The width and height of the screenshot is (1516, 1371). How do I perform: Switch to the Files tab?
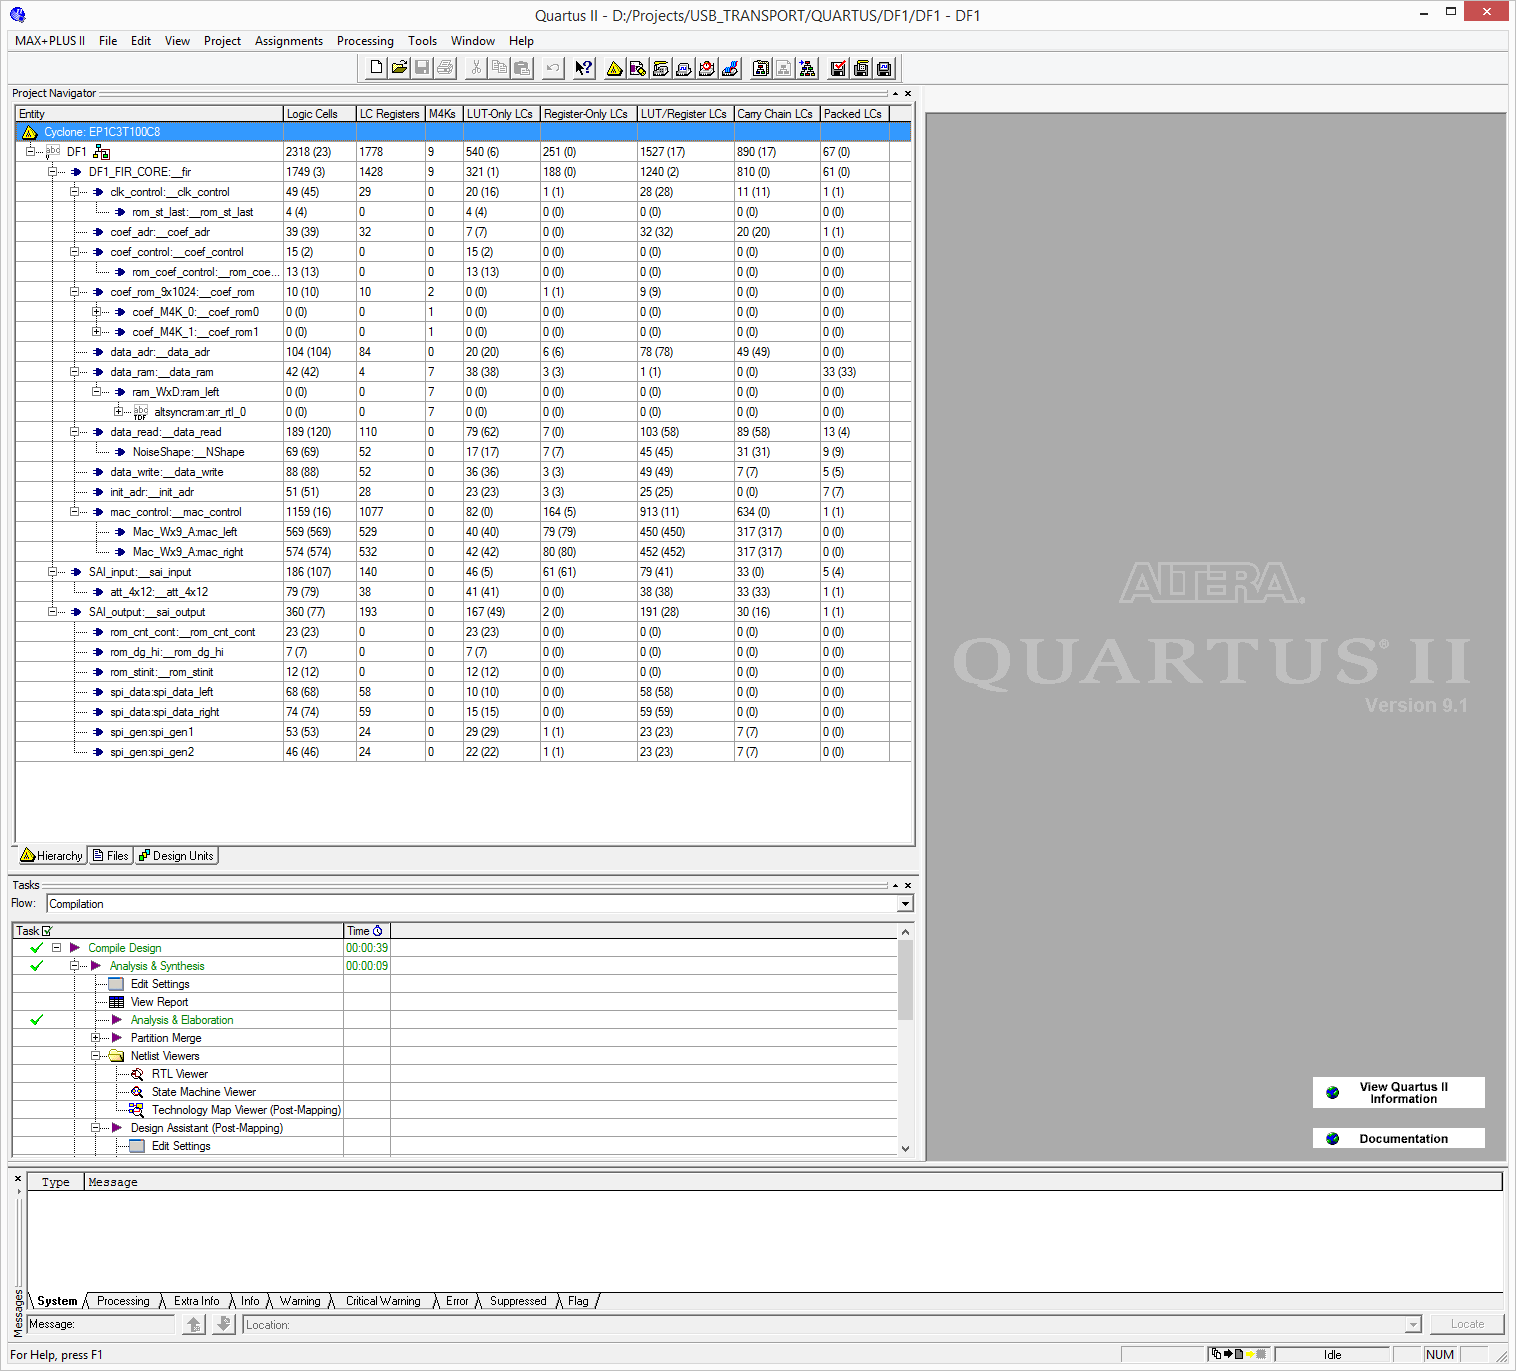tap(110, 856)
